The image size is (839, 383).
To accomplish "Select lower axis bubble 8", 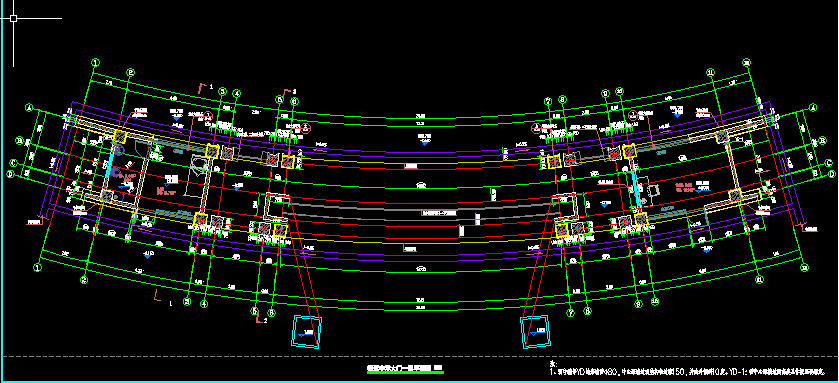I will click(x=587, y=311).
